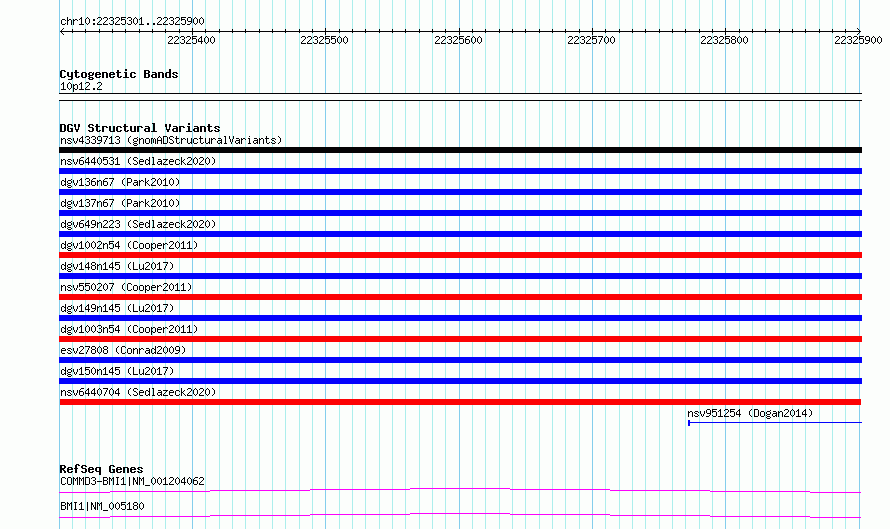Viewport: 890px width, 529px height.
Task: Select variant label nsv4339713 (gnomADStructuralVariants)
Action: [x=171, y=140]
